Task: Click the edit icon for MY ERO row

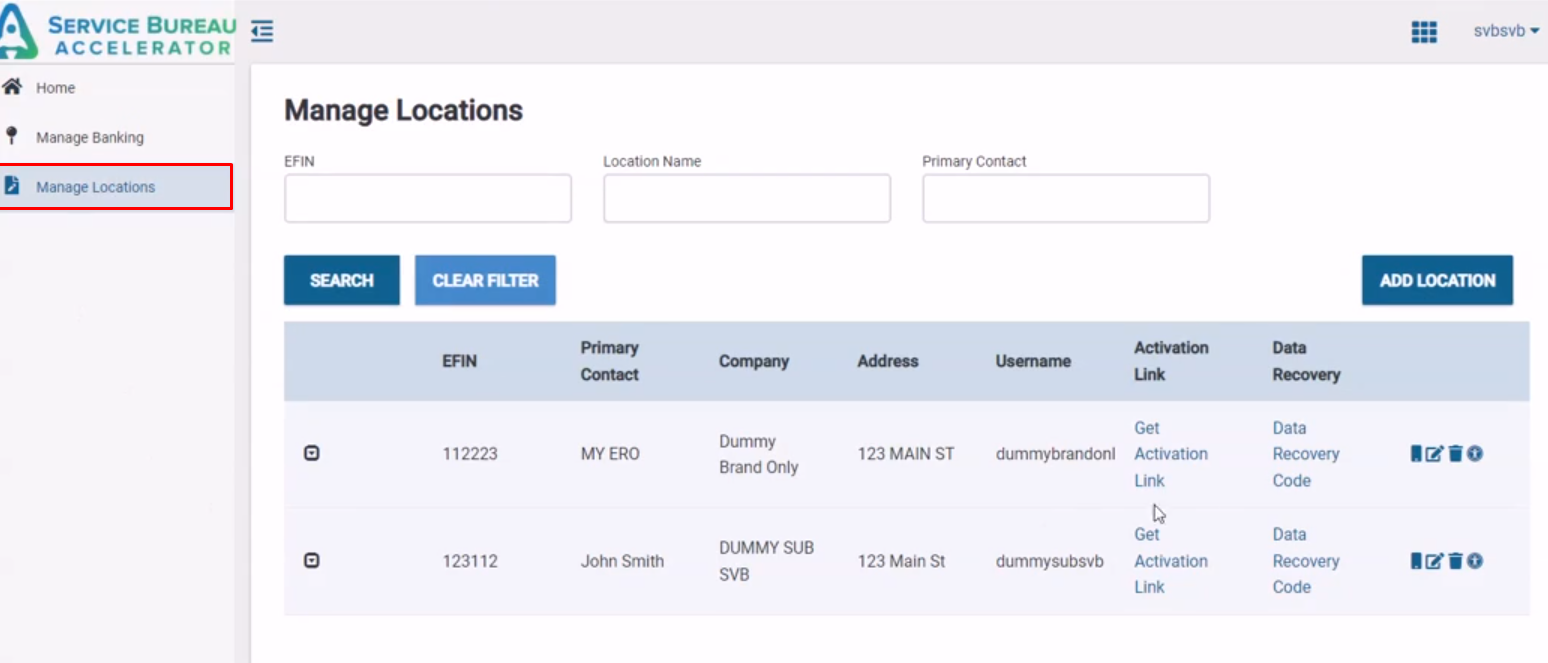Action: click(1434, 454)
